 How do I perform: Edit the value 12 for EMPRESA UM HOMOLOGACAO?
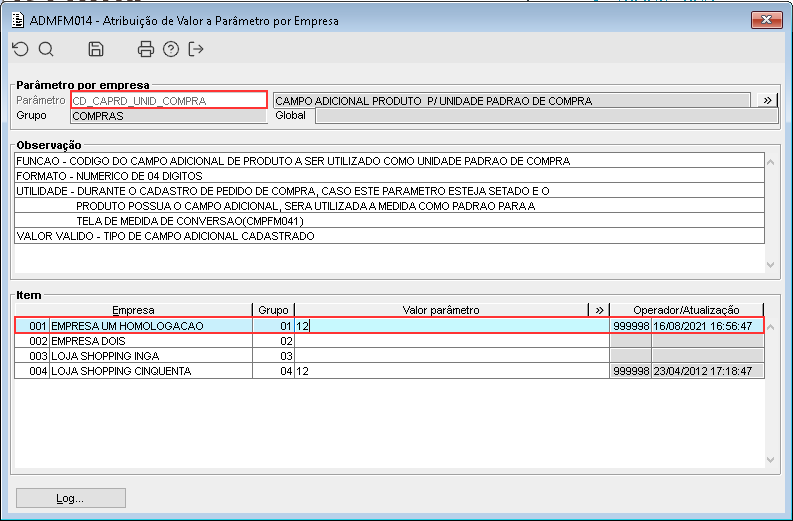[452, 326]
